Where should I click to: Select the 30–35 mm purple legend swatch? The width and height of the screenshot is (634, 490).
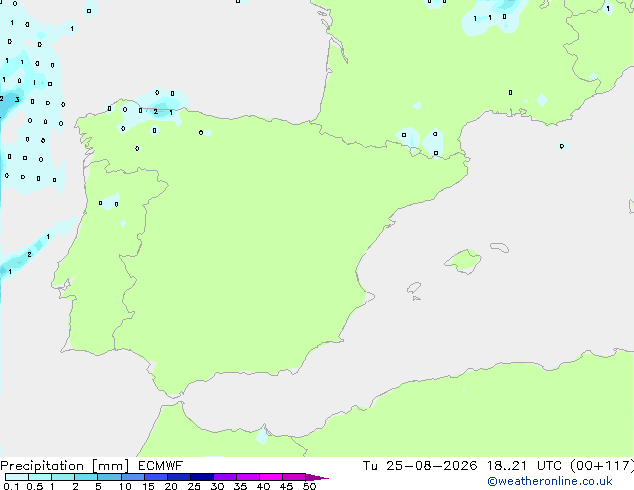225,477
